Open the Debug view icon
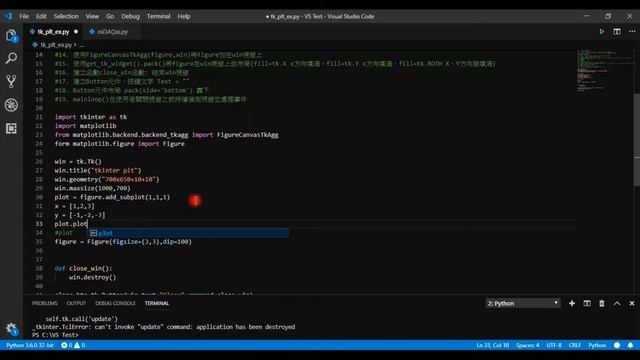Screen dimensions: 640x360 coord(11,105)
